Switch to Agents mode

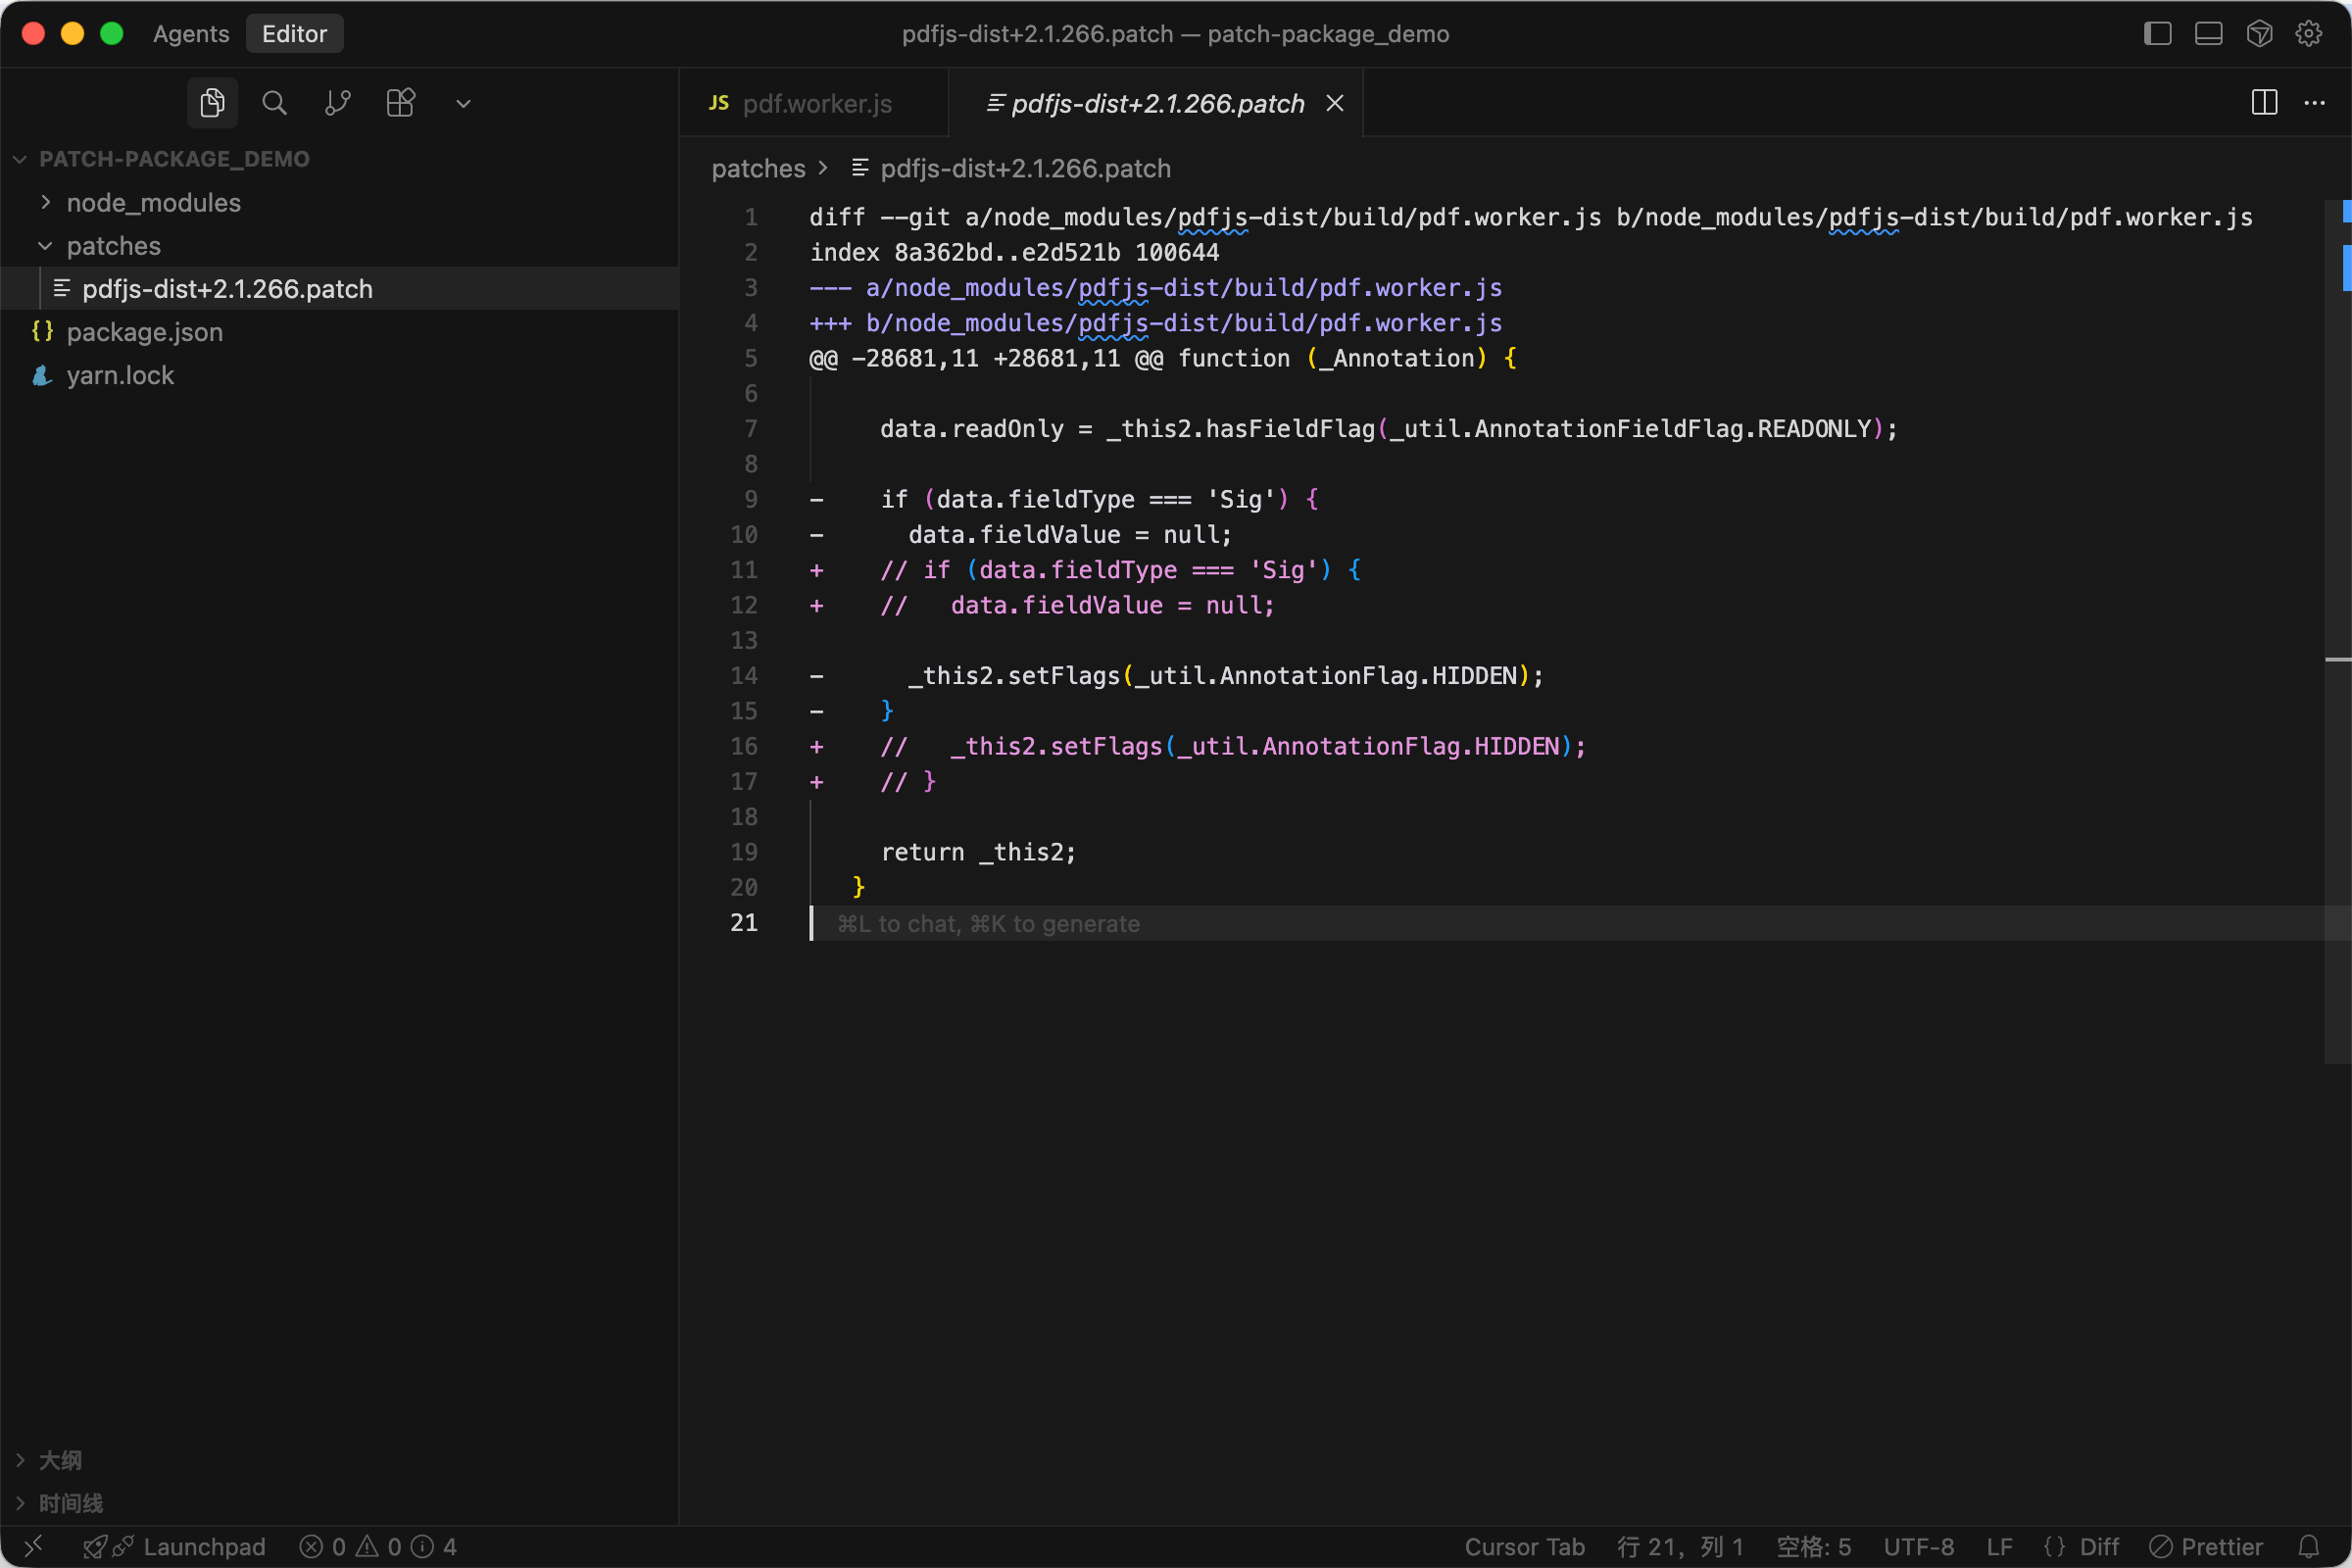click(191, 34)
